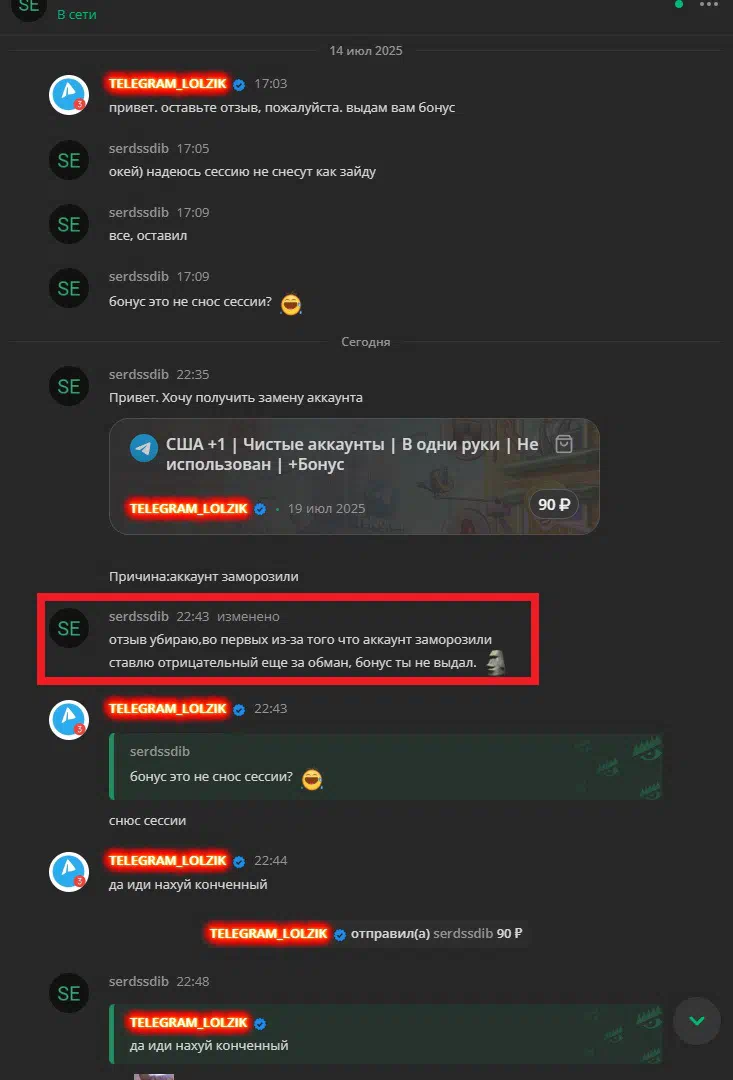The width and height of the screenshot is (733, 1080).
Task: Open the quoted serdssdib reply block at 22:43
Action: point(386,766)
